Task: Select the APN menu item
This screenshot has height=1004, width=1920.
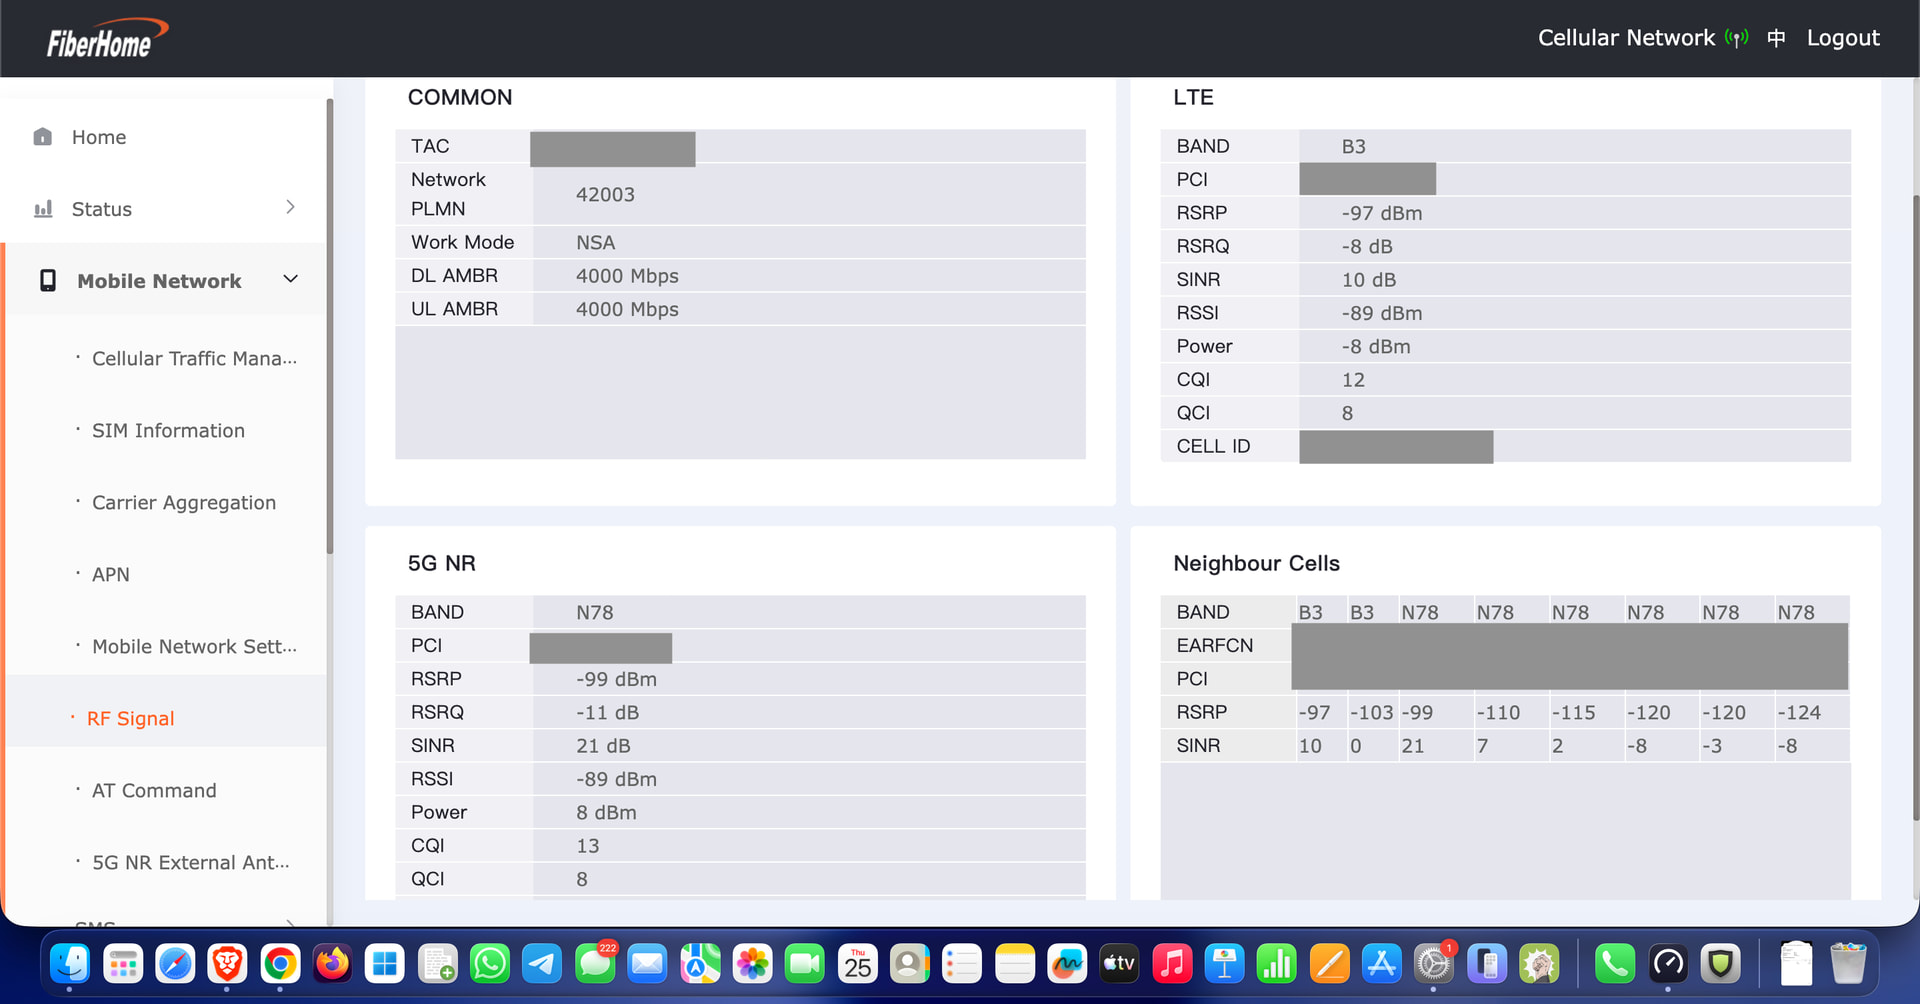Action: point(111,575)
